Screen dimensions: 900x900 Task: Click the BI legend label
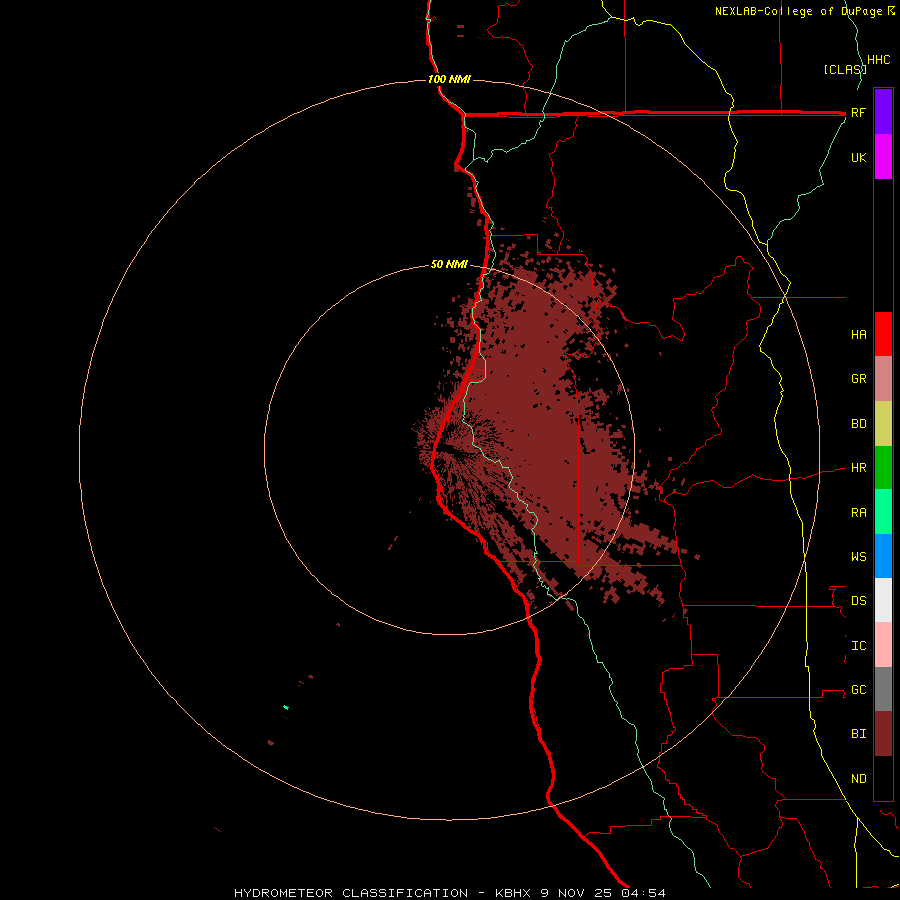859,734
